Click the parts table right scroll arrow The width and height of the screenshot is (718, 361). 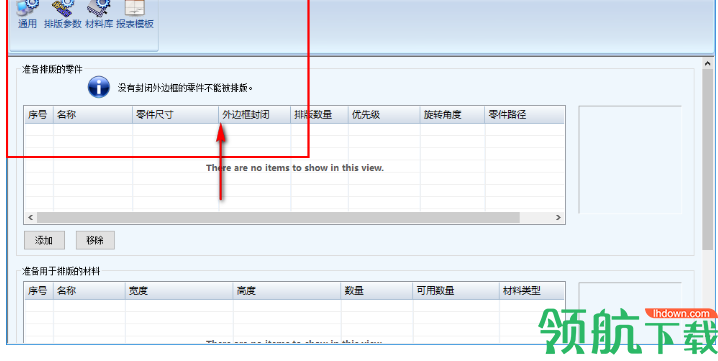click(558, 218)
